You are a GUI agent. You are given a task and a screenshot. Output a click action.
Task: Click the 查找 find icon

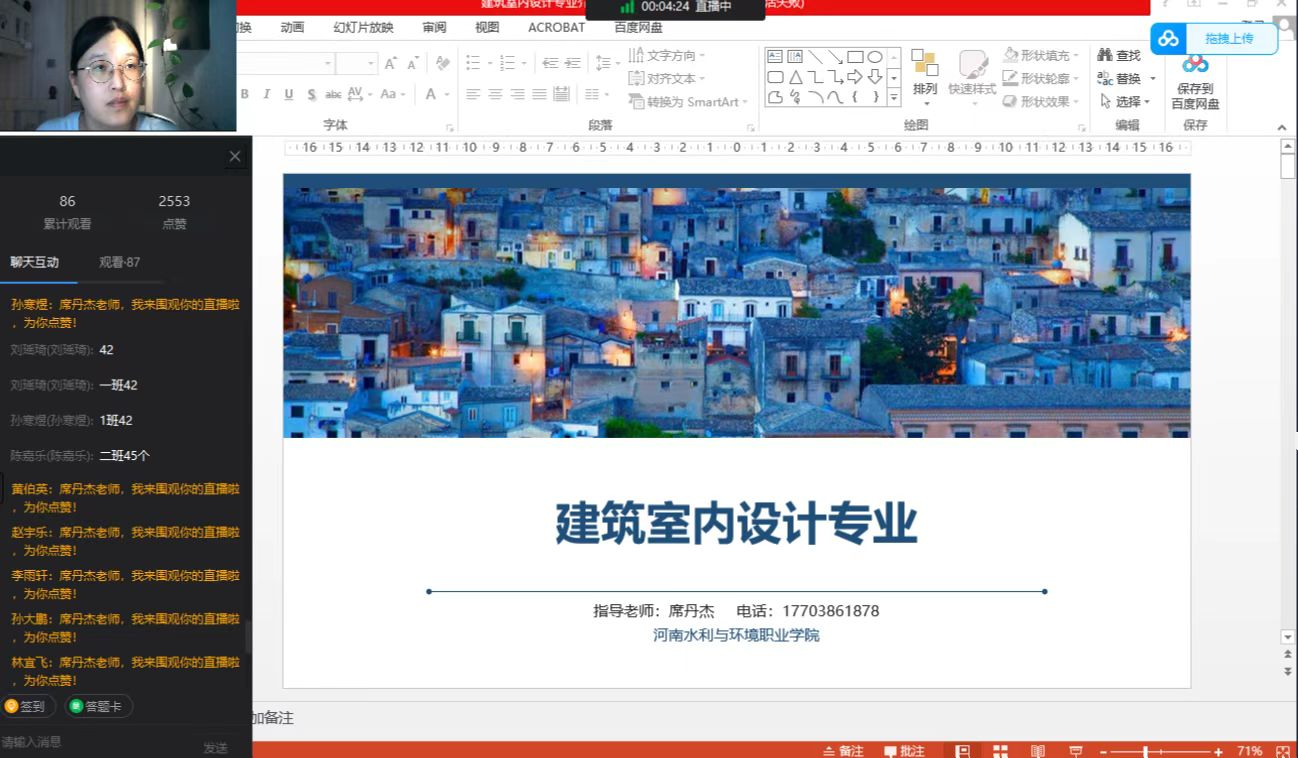[x=1105, y=56]
